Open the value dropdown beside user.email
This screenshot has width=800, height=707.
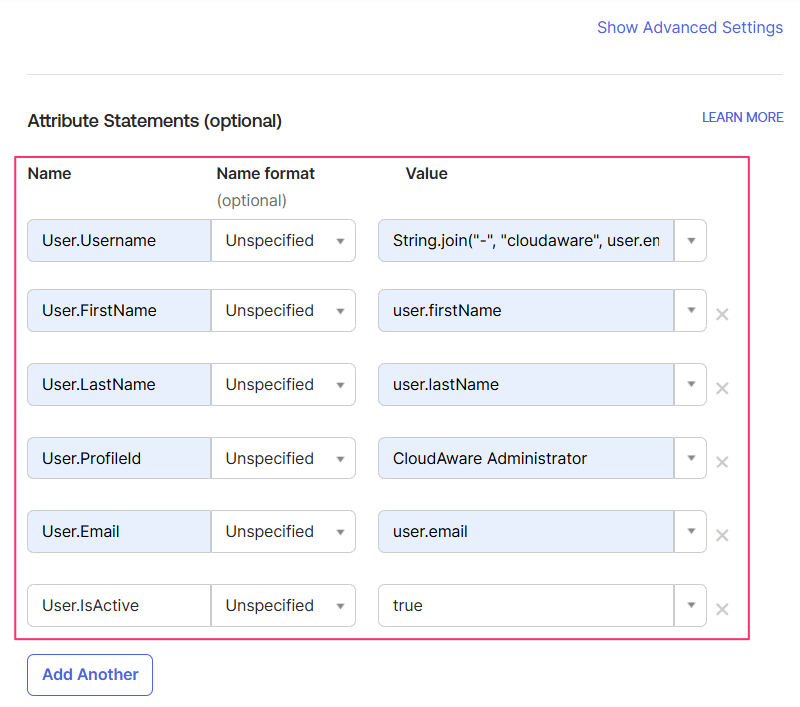[x=691, y=531]
